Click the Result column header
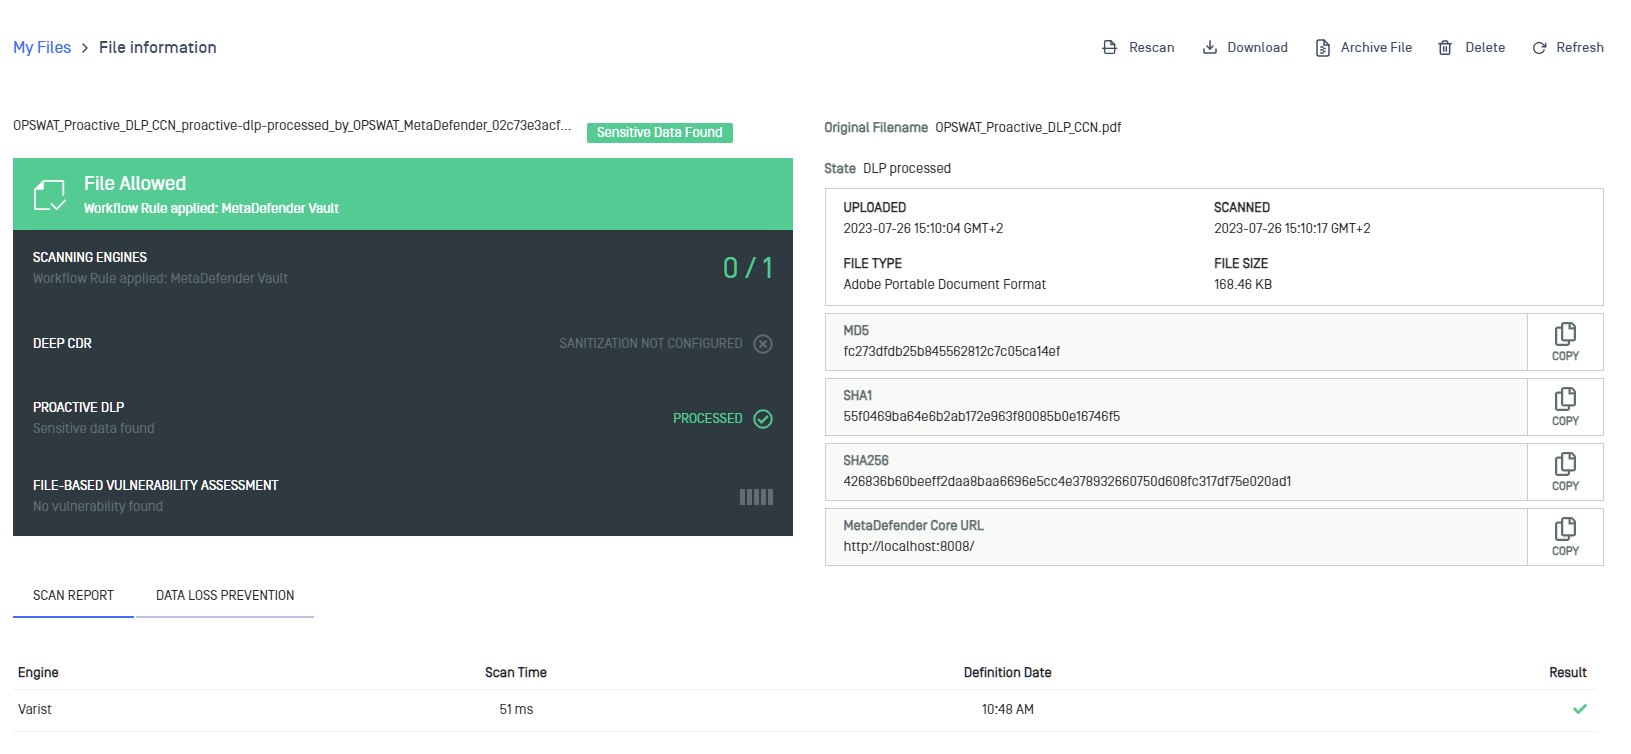Image resolution: width=1631 pixels, height=754 pixels. [1568, 672]
